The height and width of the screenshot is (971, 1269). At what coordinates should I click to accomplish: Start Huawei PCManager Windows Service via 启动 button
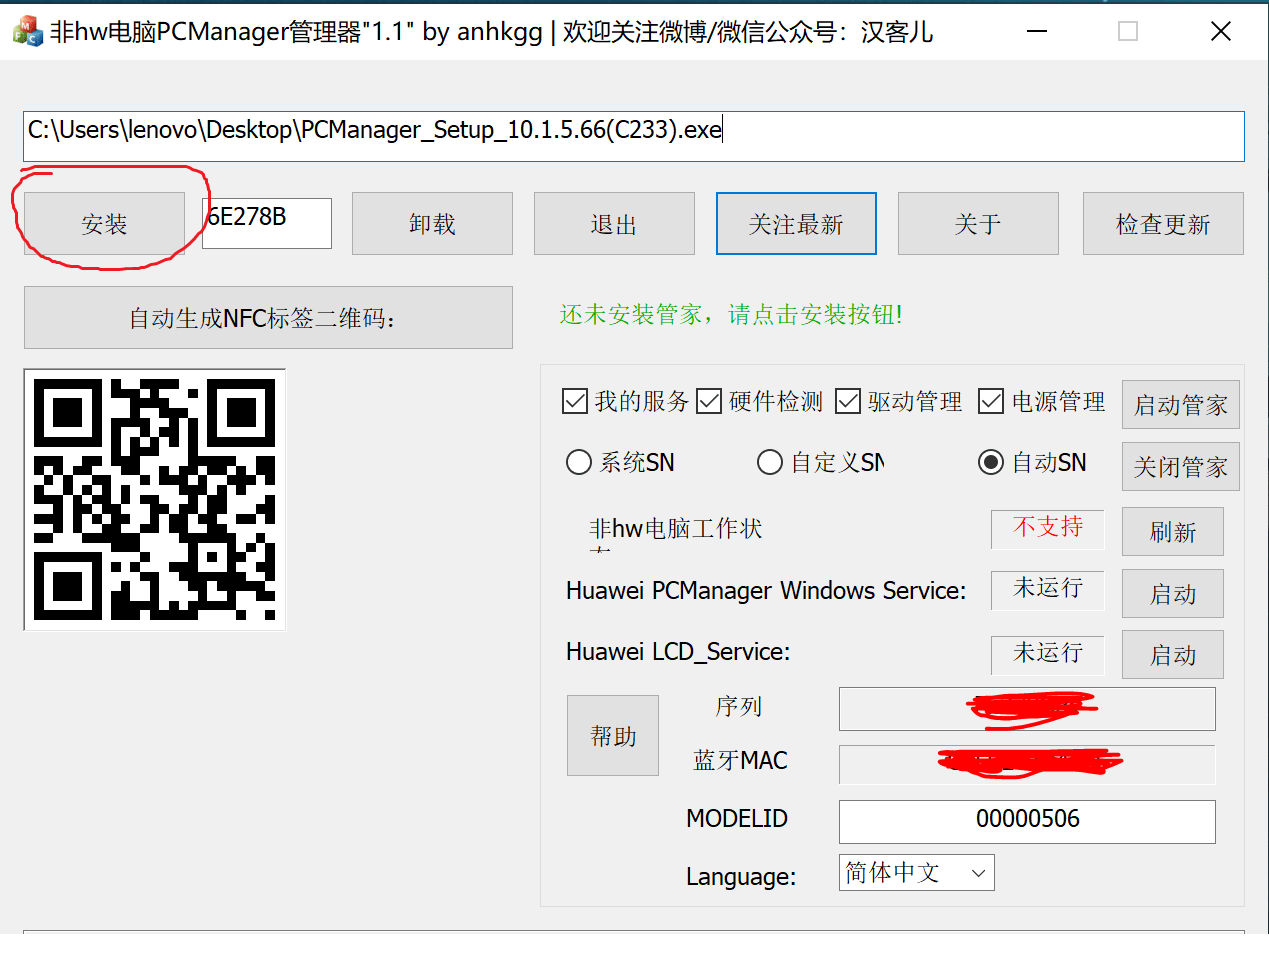click(1172, 593)
